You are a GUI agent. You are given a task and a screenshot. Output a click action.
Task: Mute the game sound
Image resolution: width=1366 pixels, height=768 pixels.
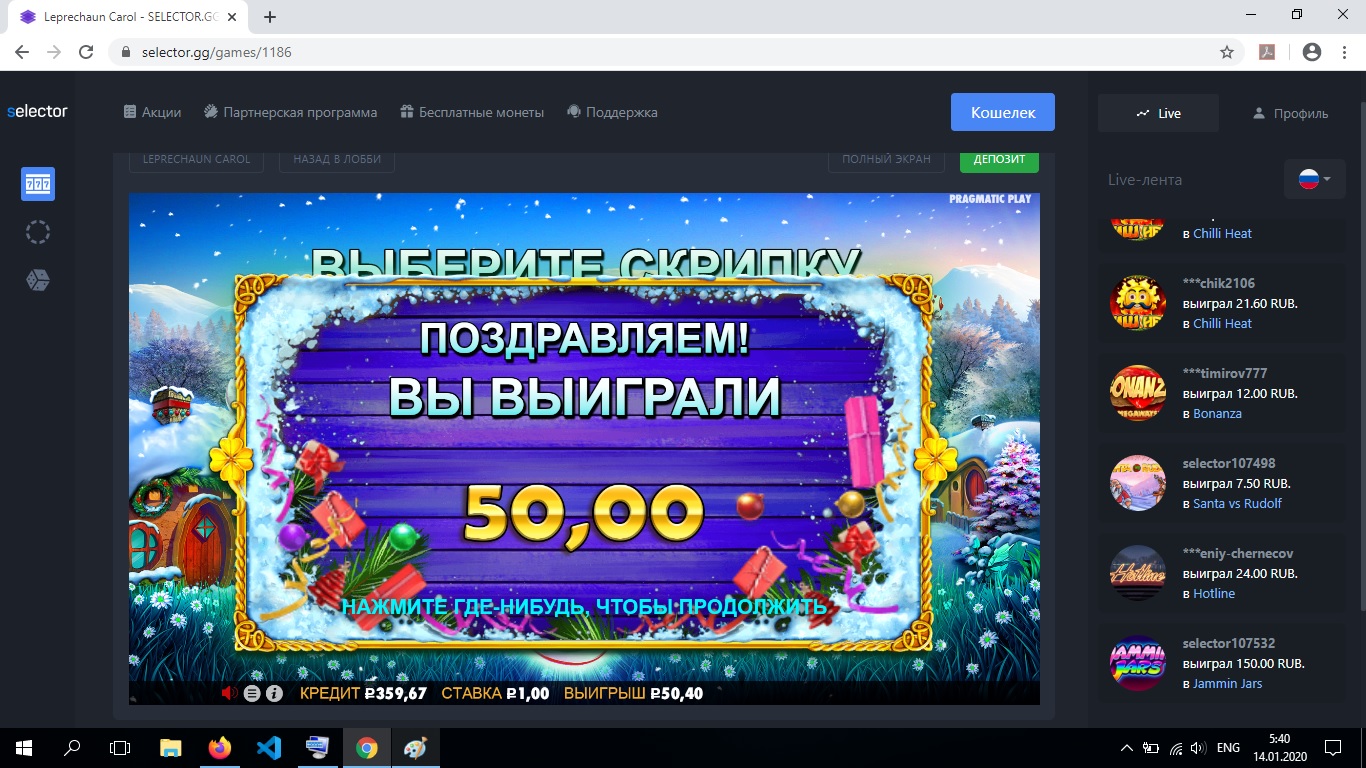pos(229,693)
